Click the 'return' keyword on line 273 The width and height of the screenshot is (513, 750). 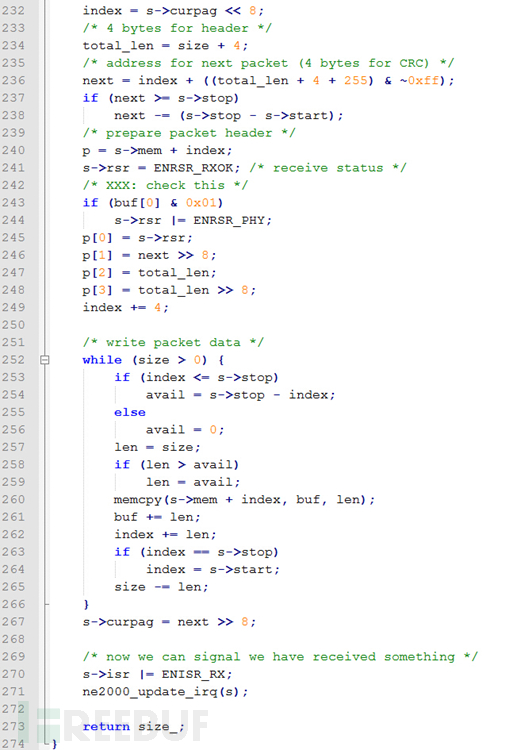coord(106,727)
